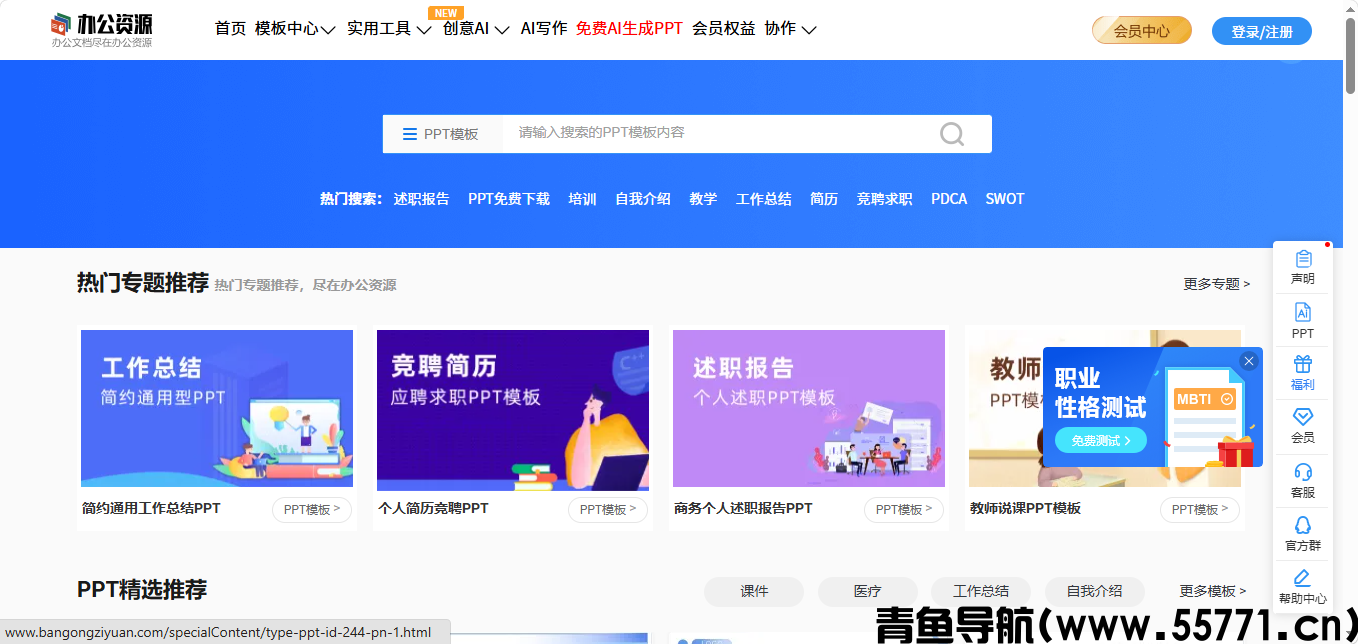Select hot search 自我介绍
1358x644 pixels.
643,199
